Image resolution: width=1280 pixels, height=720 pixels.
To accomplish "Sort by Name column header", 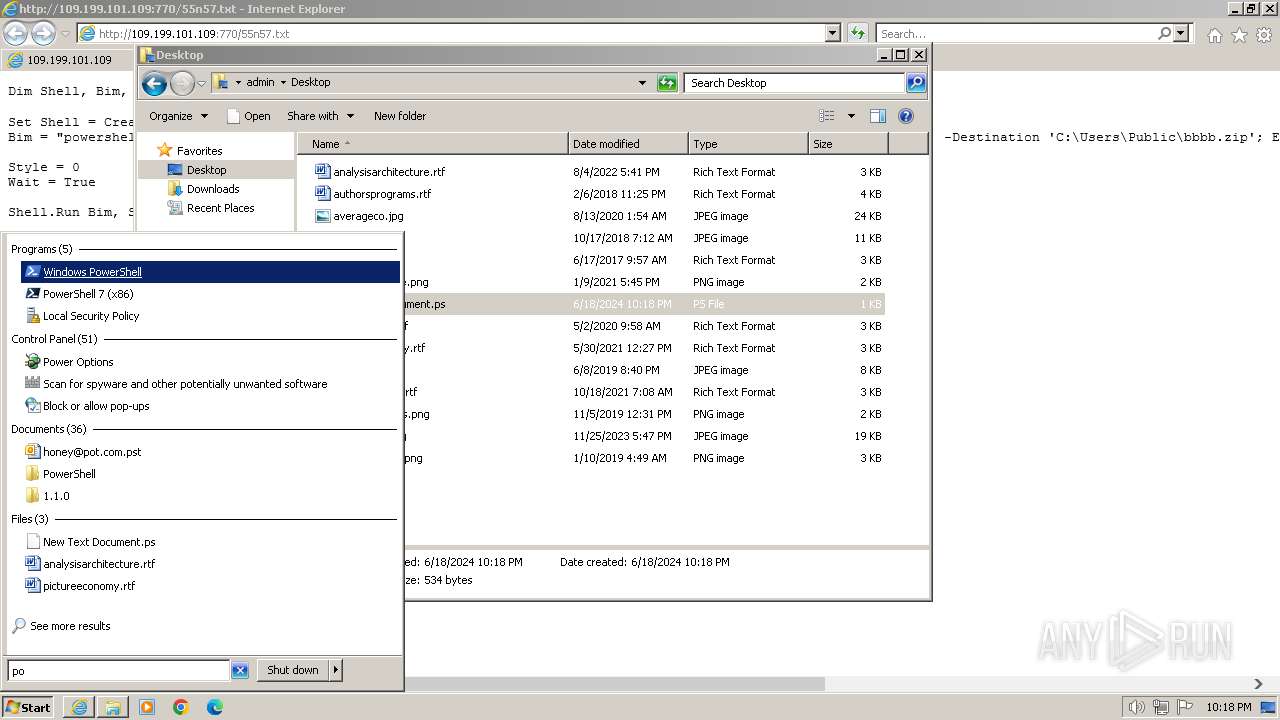I will 432,144.
